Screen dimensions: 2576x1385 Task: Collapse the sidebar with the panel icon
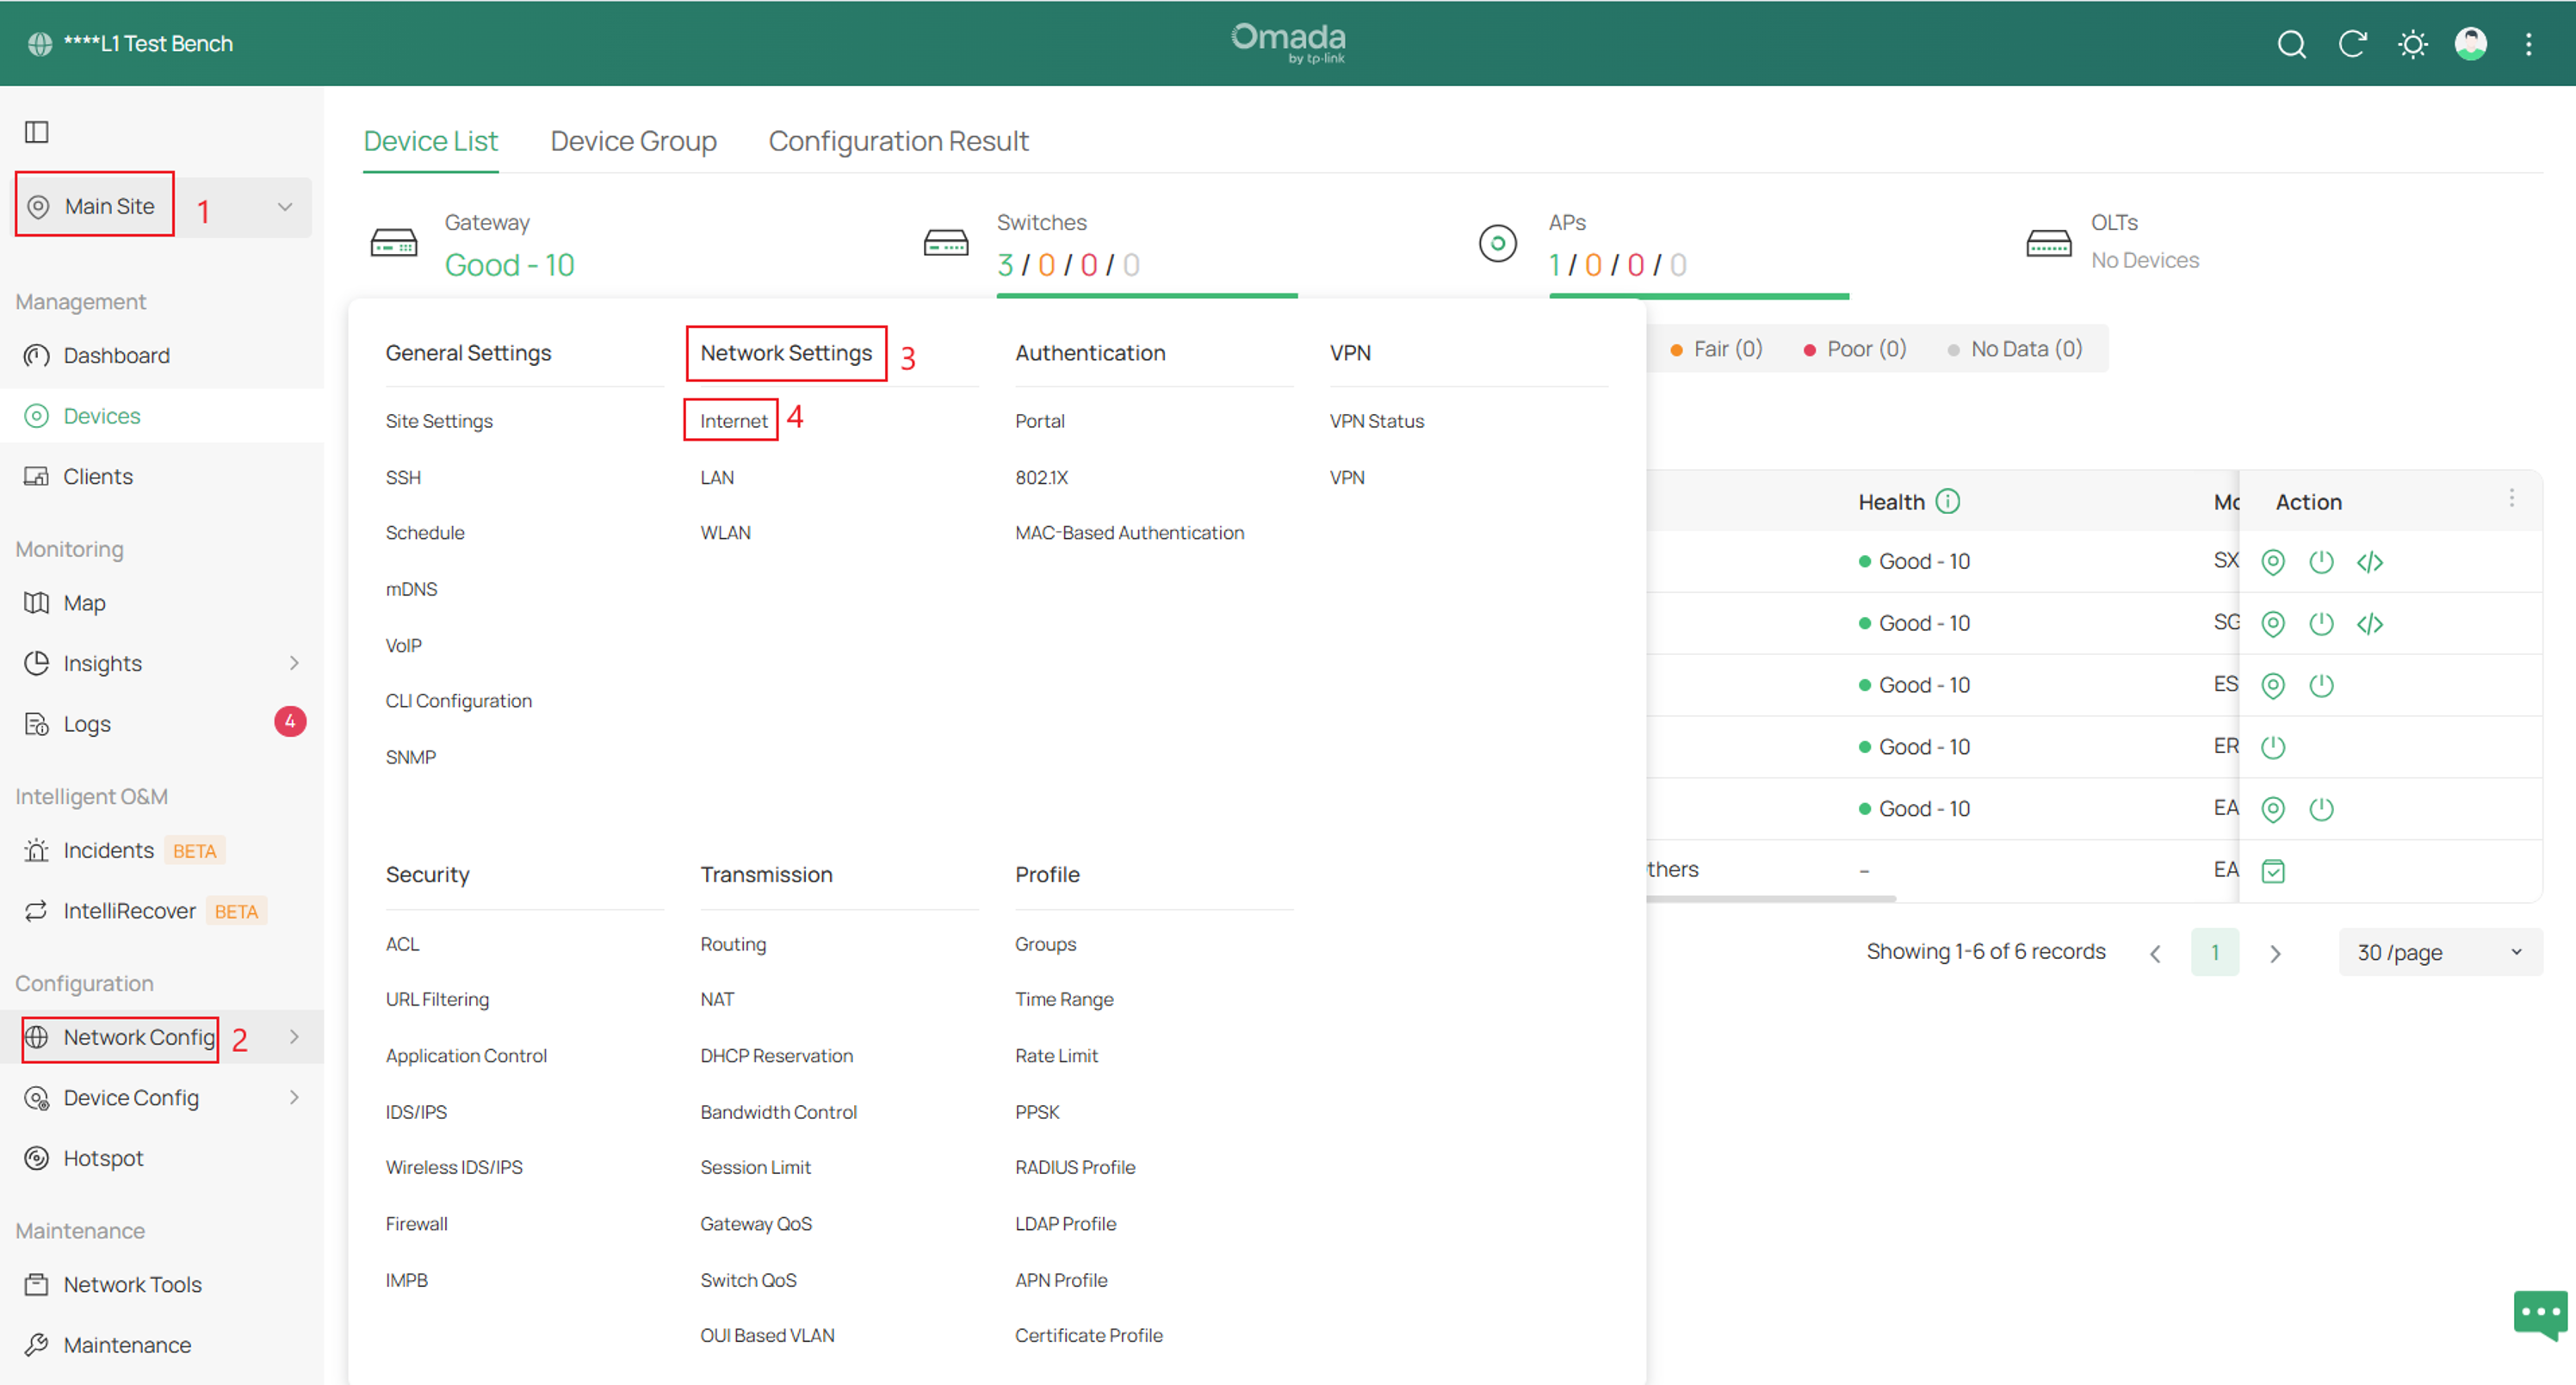37,132
